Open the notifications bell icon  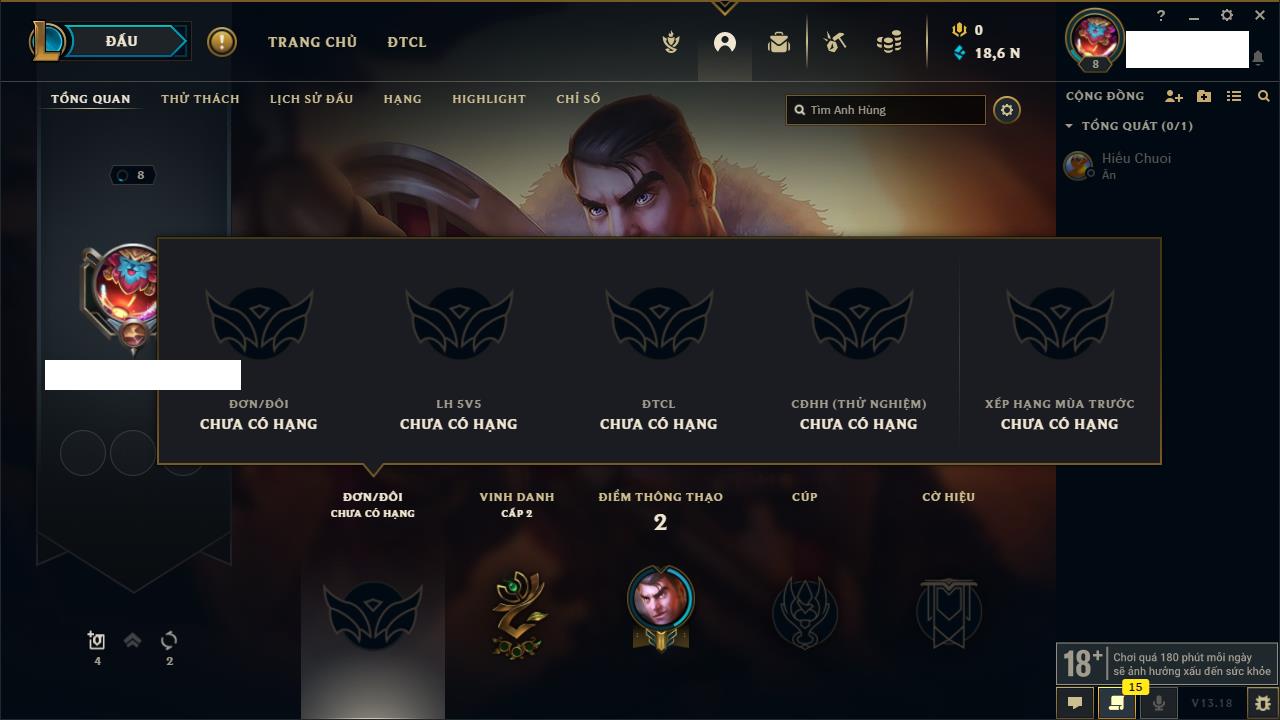pyautogui.click(x=1257, y=58)
